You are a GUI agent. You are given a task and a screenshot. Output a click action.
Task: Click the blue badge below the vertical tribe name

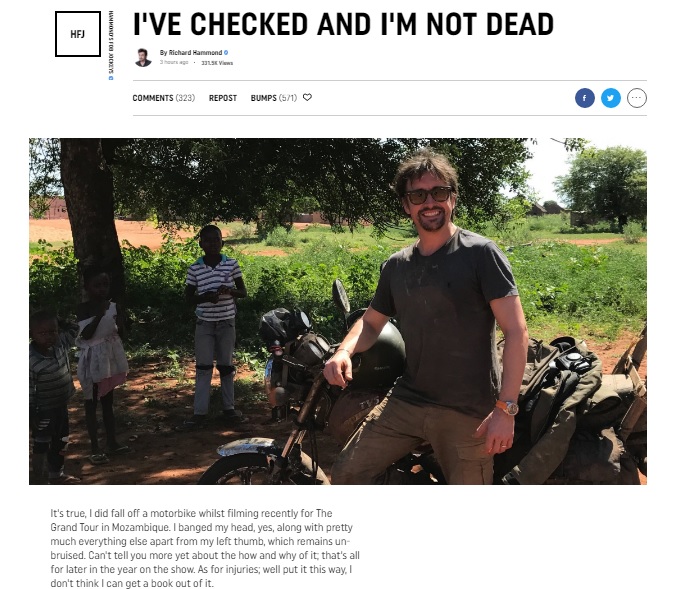[x=111, y=78]
